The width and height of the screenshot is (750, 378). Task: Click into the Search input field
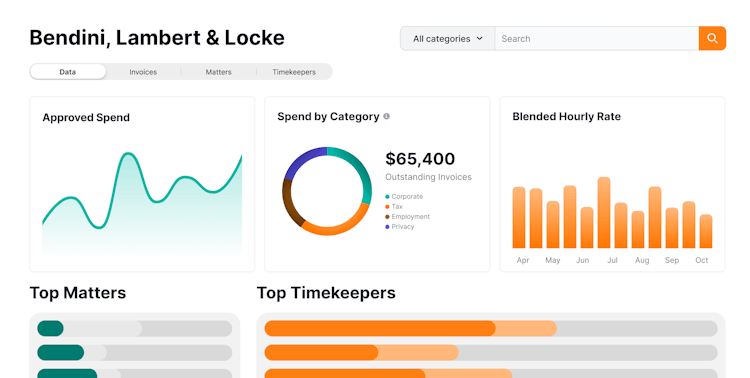coord(597,38)
